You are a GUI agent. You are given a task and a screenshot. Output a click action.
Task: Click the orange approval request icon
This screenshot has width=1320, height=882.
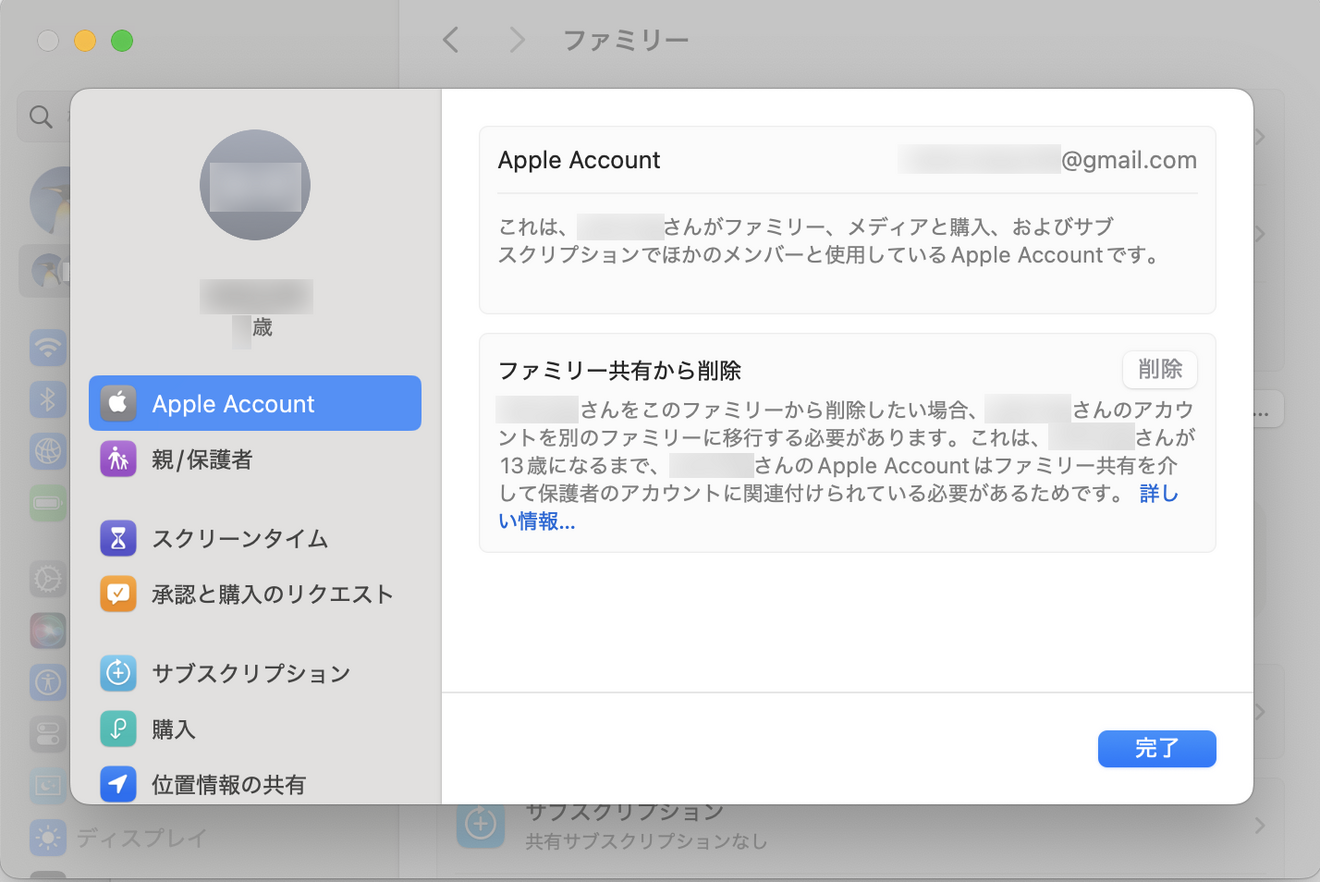coord(118,595)
